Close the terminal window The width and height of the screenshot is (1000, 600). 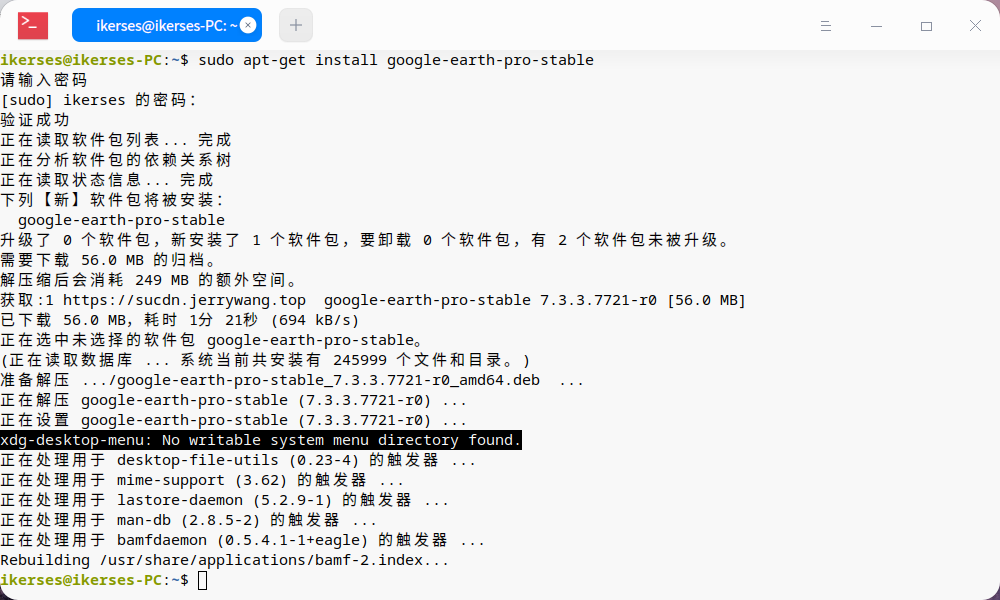click(975, 26)
